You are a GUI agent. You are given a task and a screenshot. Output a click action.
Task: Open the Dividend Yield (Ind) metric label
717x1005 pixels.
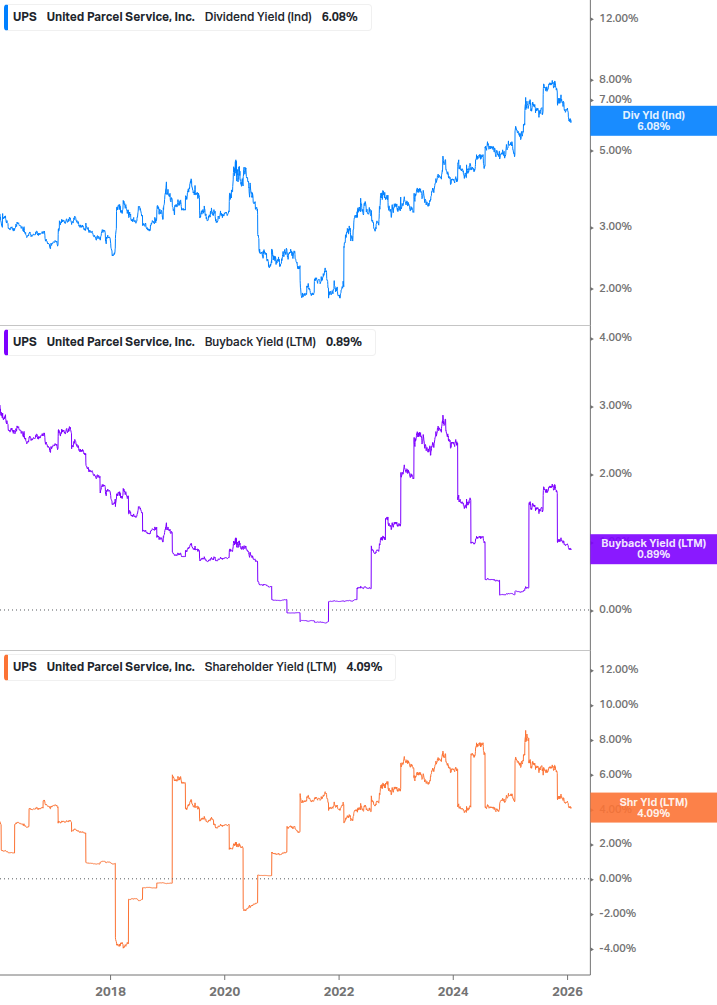click(258, 17)
